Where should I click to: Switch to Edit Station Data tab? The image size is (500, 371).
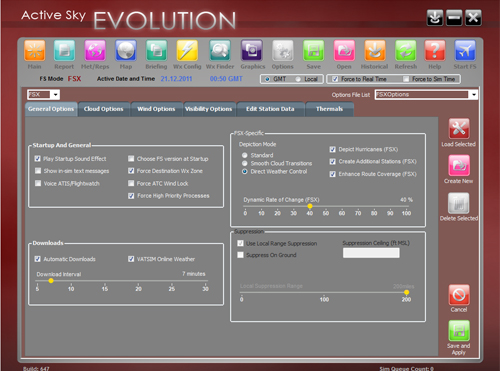point(270,109)
